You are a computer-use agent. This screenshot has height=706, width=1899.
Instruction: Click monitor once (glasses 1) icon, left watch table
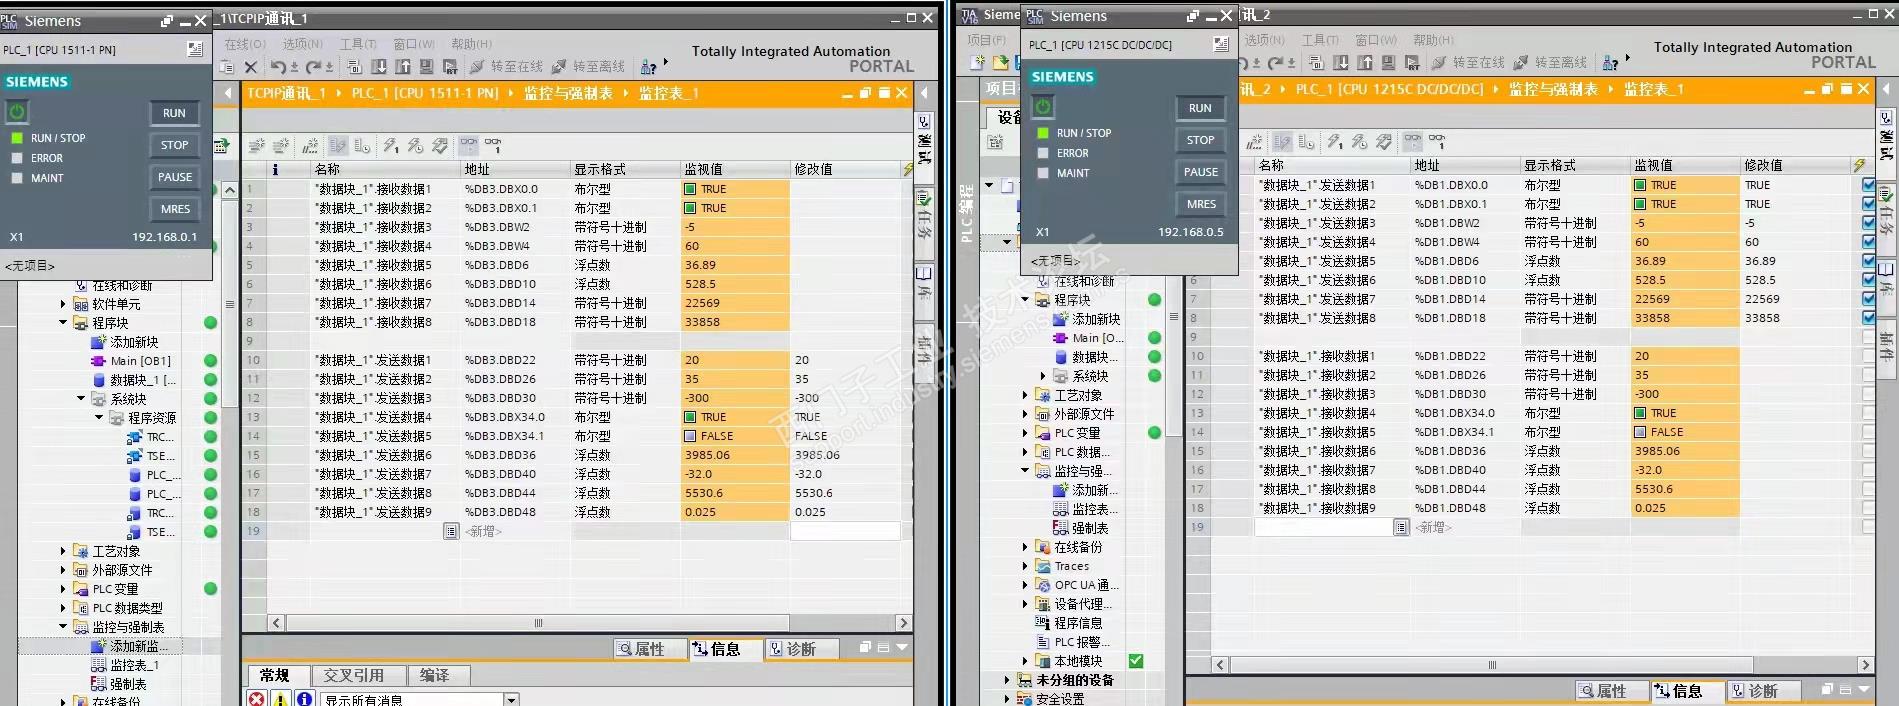point(493,146)
